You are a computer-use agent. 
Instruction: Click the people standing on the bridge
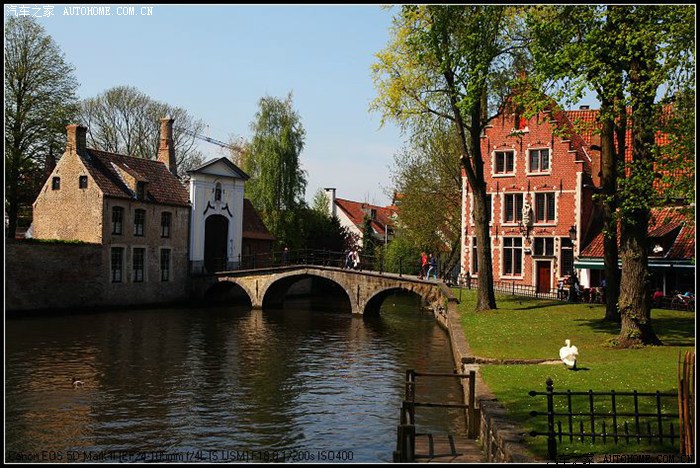pyautogui.click(x=351, y=259)
